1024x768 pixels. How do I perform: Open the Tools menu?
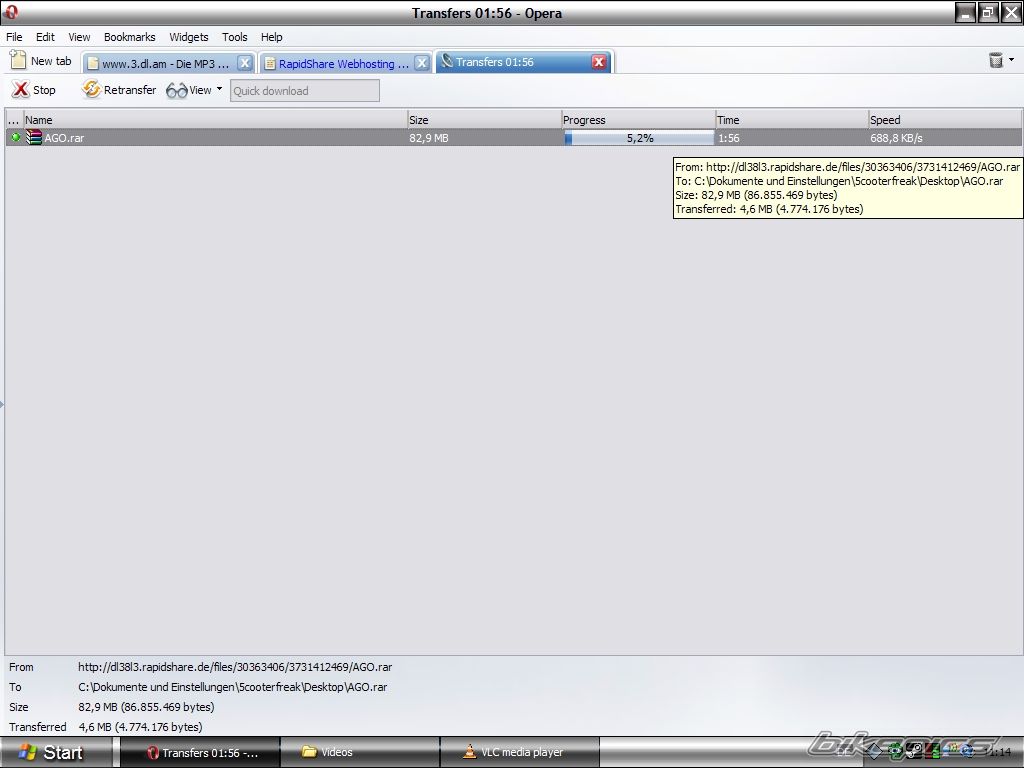[x=234, y=37]
